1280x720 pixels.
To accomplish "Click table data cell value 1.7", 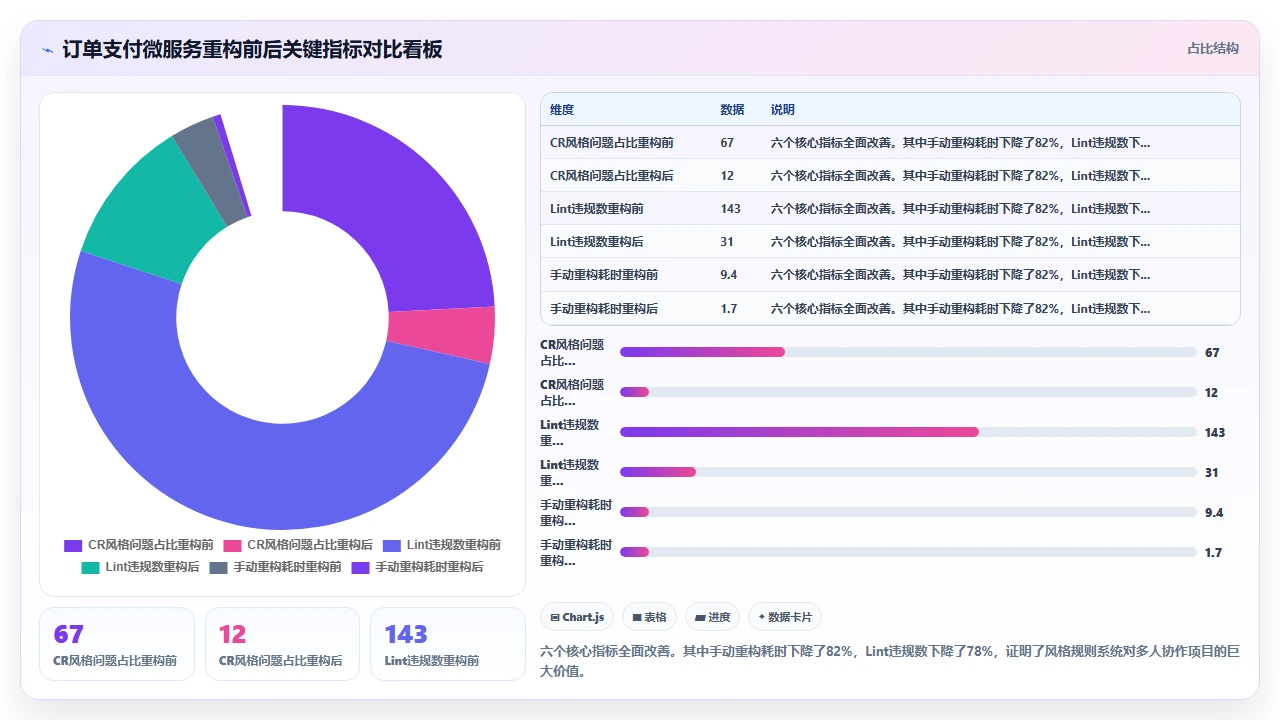I will [729, 308].
